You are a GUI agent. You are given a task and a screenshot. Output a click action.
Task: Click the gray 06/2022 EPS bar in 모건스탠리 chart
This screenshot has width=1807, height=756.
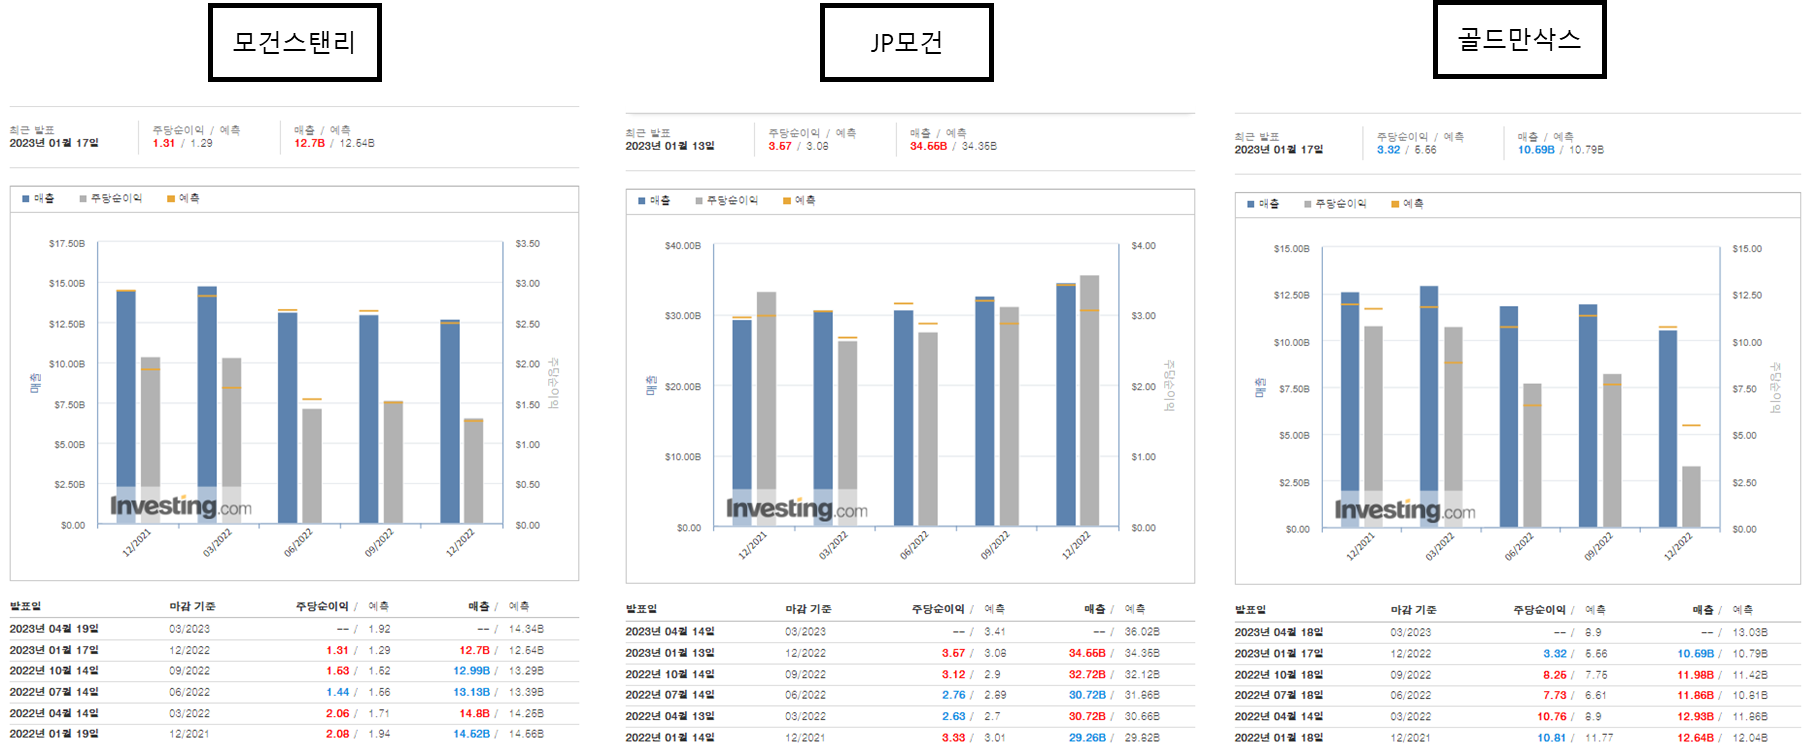tap(312, 466)
